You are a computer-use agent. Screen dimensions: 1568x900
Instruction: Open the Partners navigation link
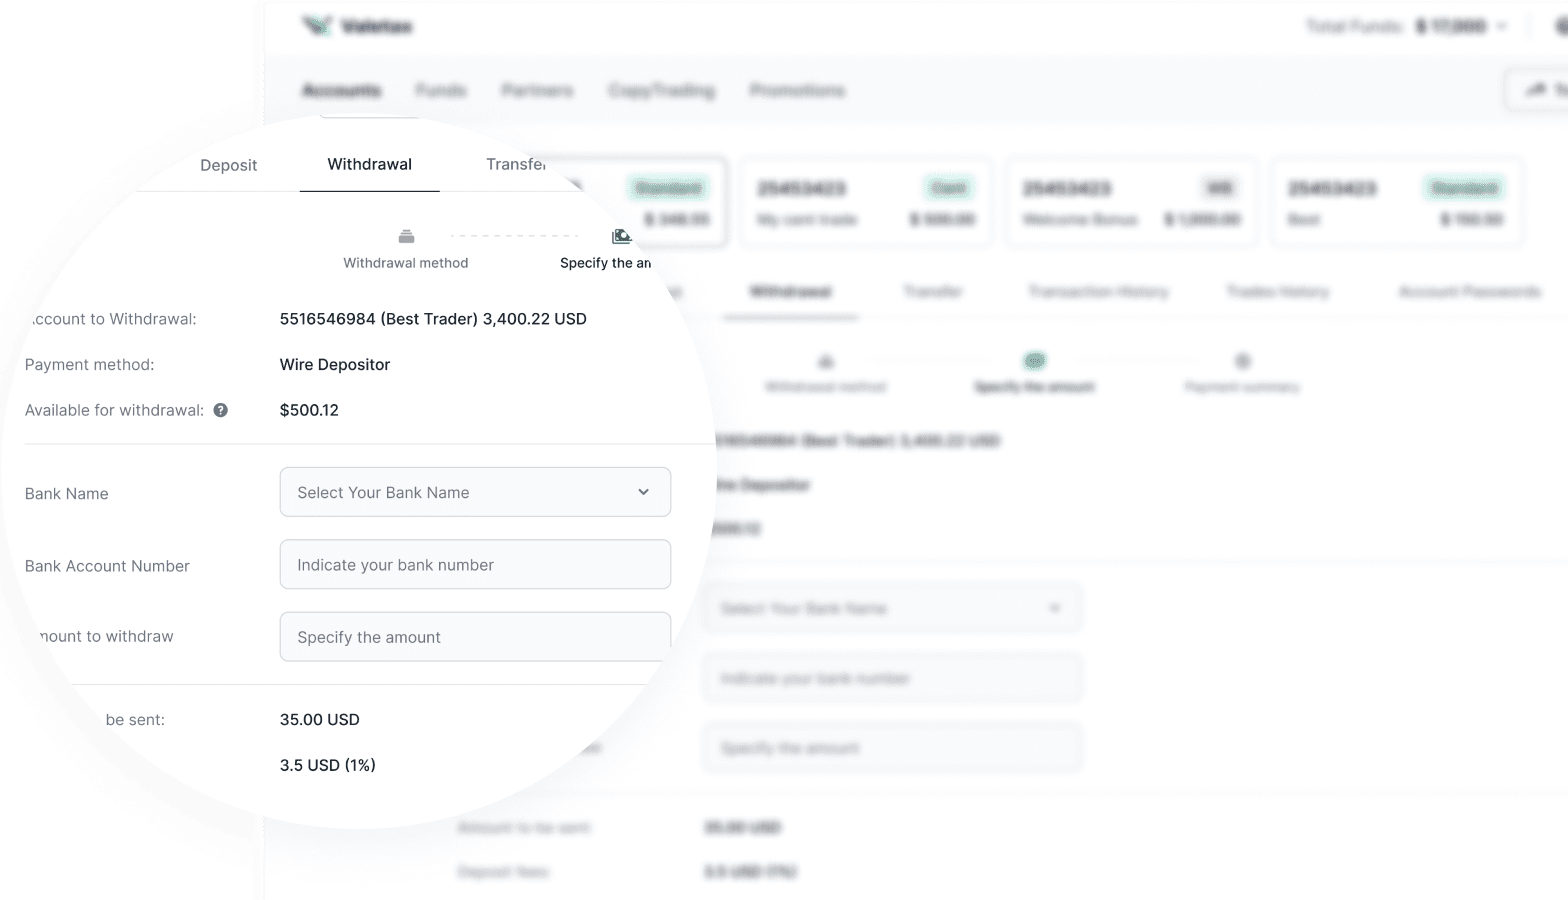pos(537,90)
